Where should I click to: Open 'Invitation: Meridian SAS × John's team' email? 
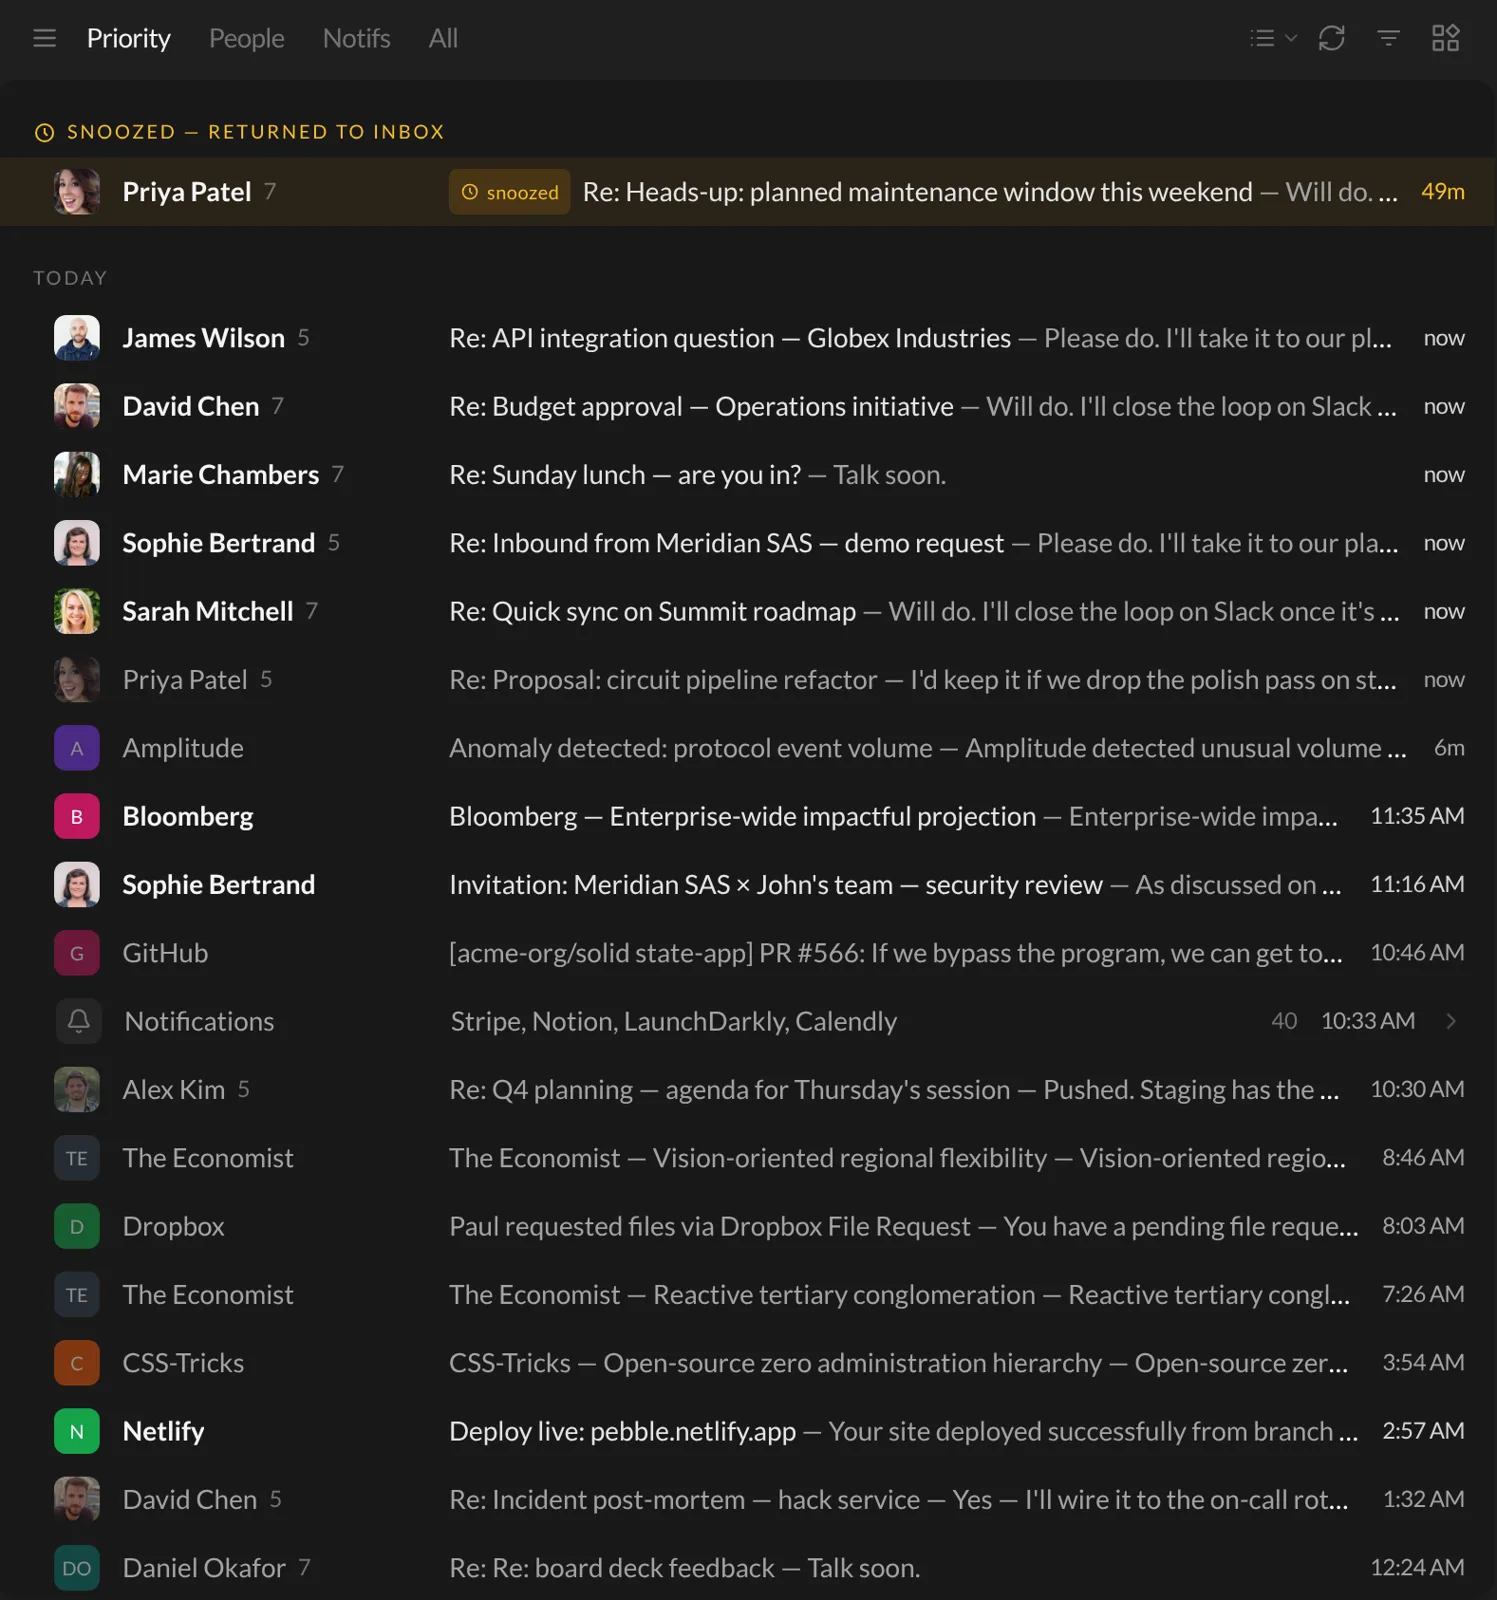click(x=748, y=885)
